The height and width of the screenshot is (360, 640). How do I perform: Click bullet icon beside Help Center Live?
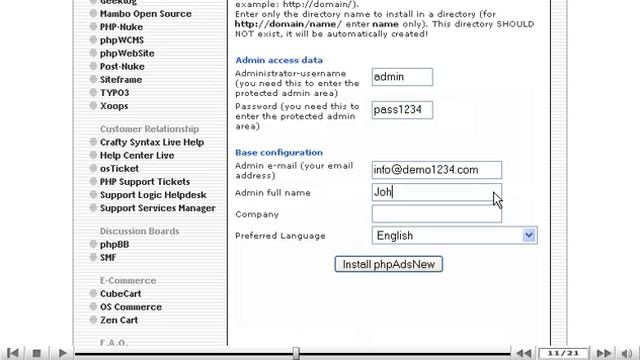pyautogui.click(x=93, y=155)
